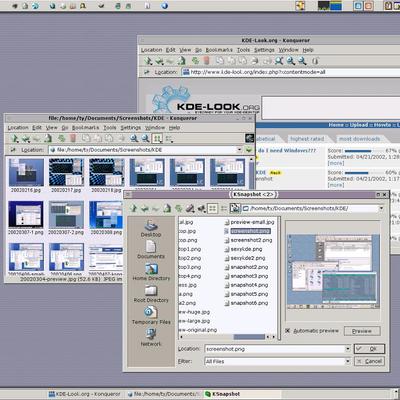Click Print icon in KDE-Look Konqueror toolbar
400x400 pixels.
tap(255, 61)
